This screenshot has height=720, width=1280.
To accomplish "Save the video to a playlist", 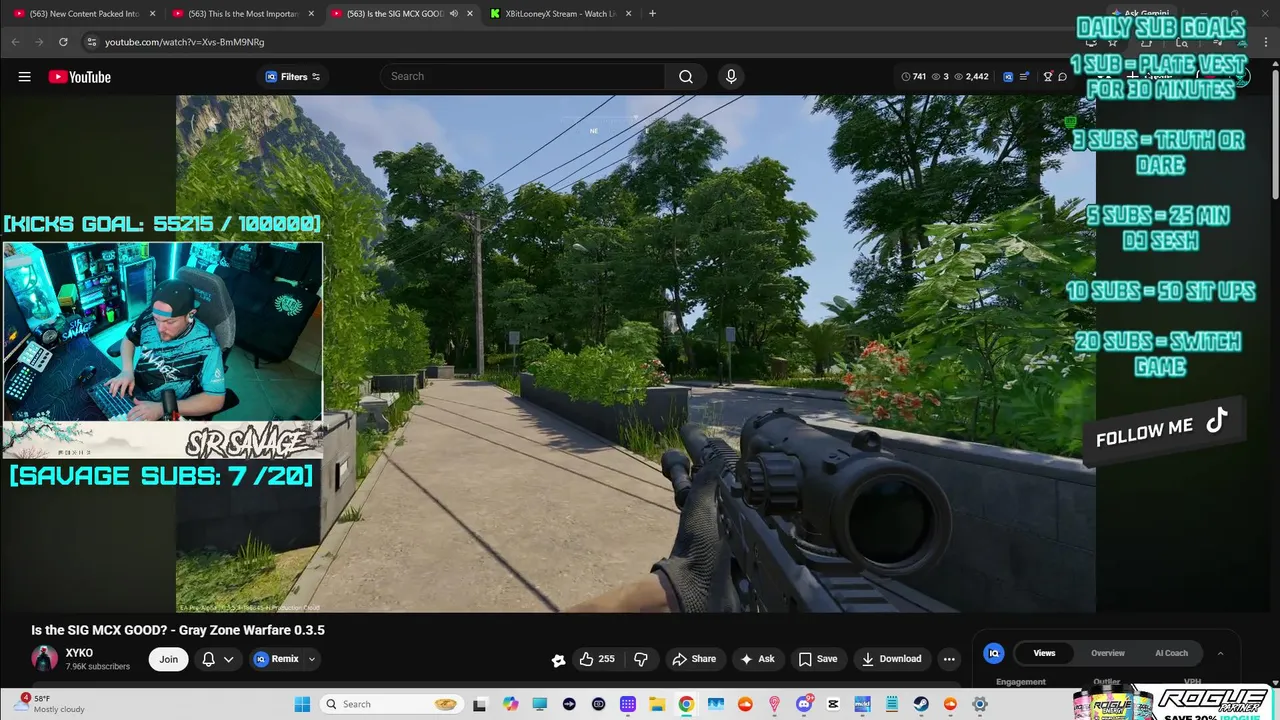I will pyautogui.click(x=817, y=659).
